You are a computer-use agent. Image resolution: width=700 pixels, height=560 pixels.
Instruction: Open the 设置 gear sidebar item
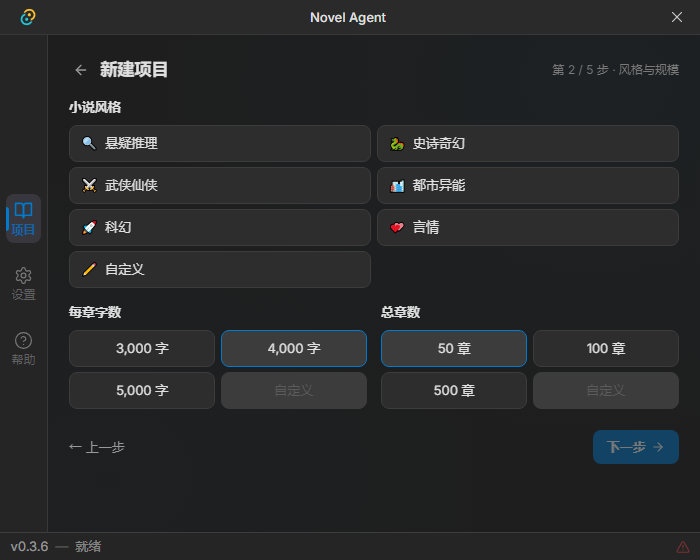pyautogui.click(x=23, y=284)
